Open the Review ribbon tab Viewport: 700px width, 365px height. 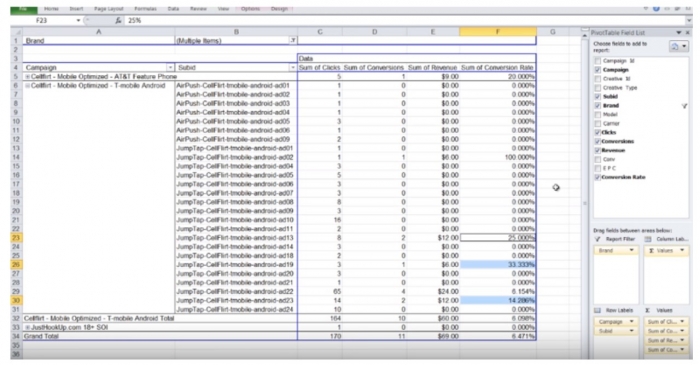click(x=198, y=9)
